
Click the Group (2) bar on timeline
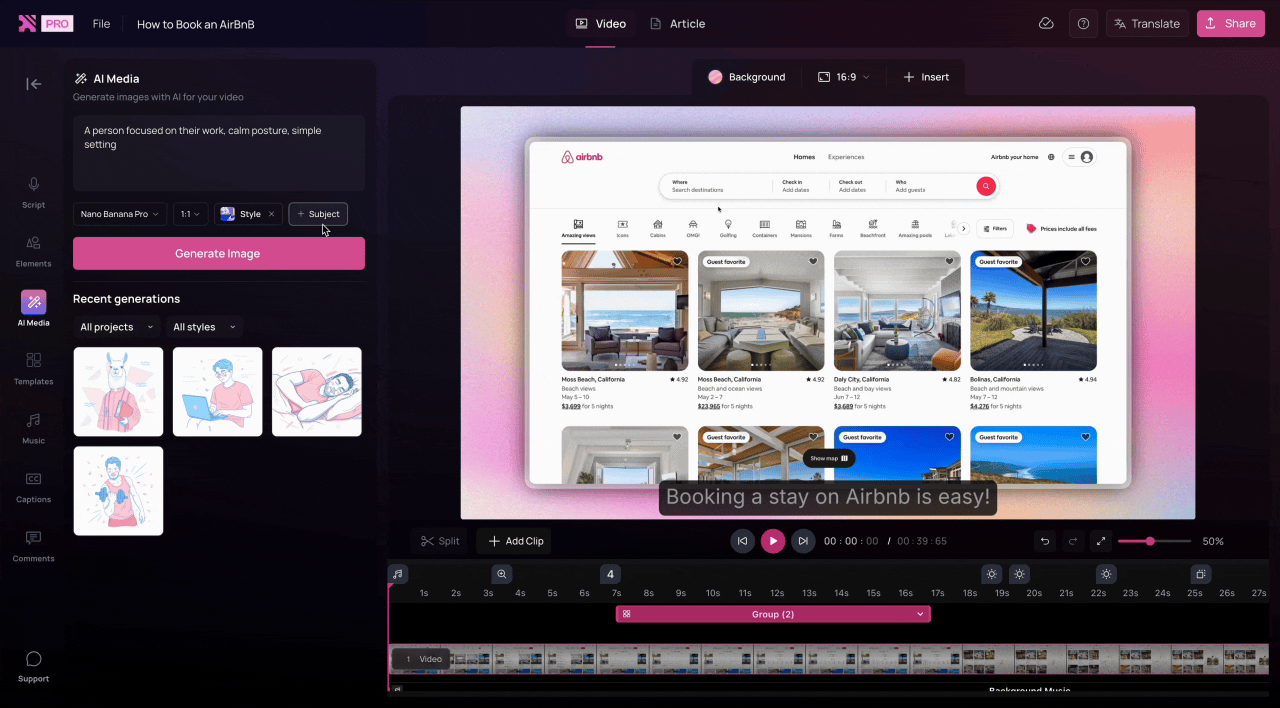[x=773, y=614]
